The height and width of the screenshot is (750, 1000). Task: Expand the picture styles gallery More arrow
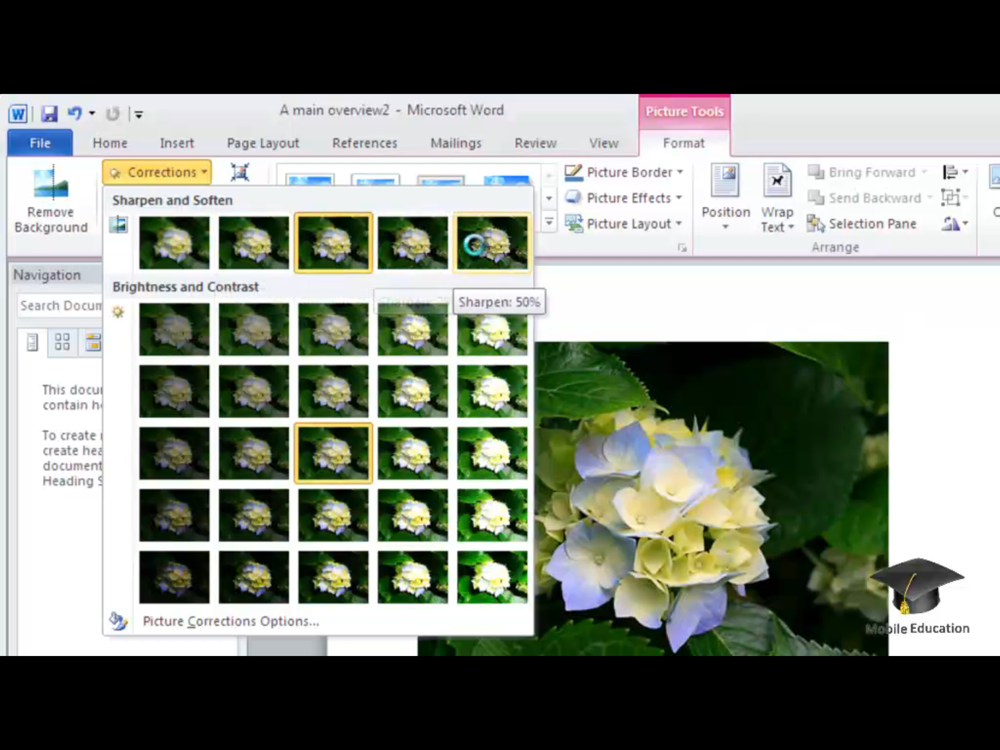(x=548, y=222)
